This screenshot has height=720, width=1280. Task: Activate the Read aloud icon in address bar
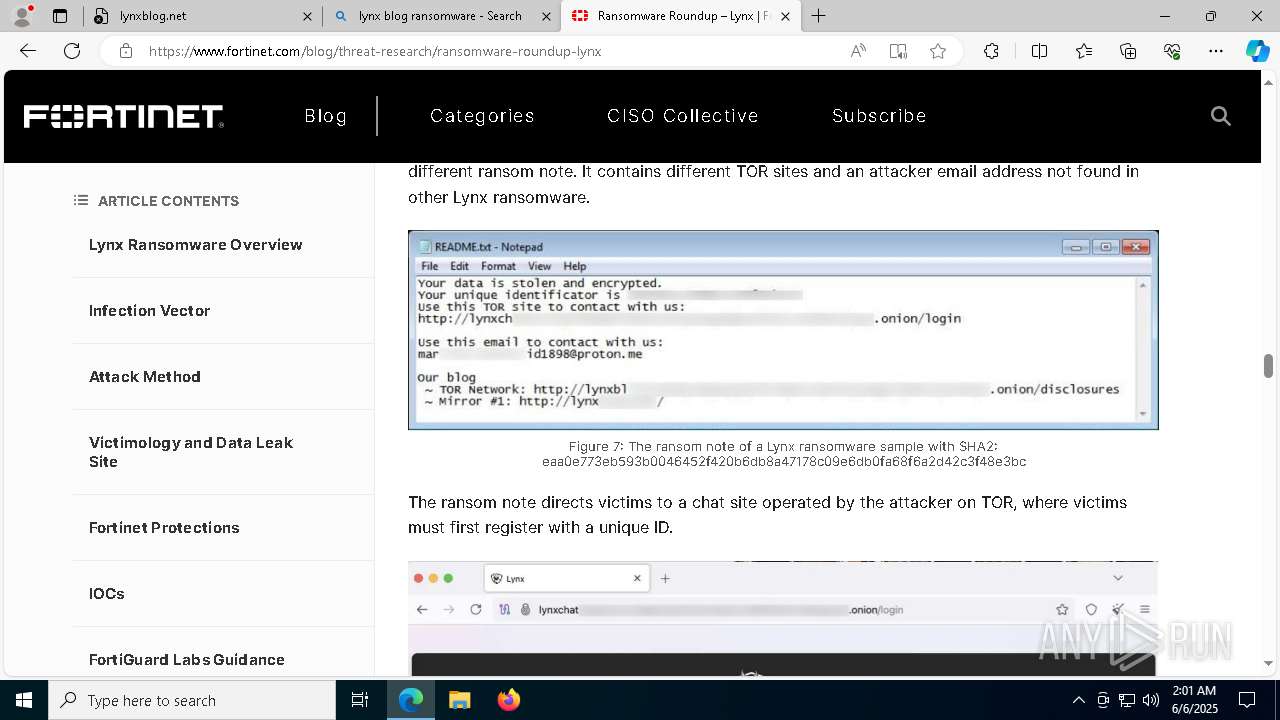858,51
